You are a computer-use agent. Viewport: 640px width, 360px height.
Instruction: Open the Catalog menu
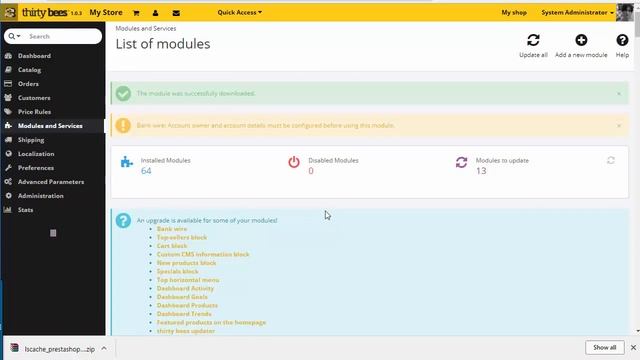click(29, 70)
